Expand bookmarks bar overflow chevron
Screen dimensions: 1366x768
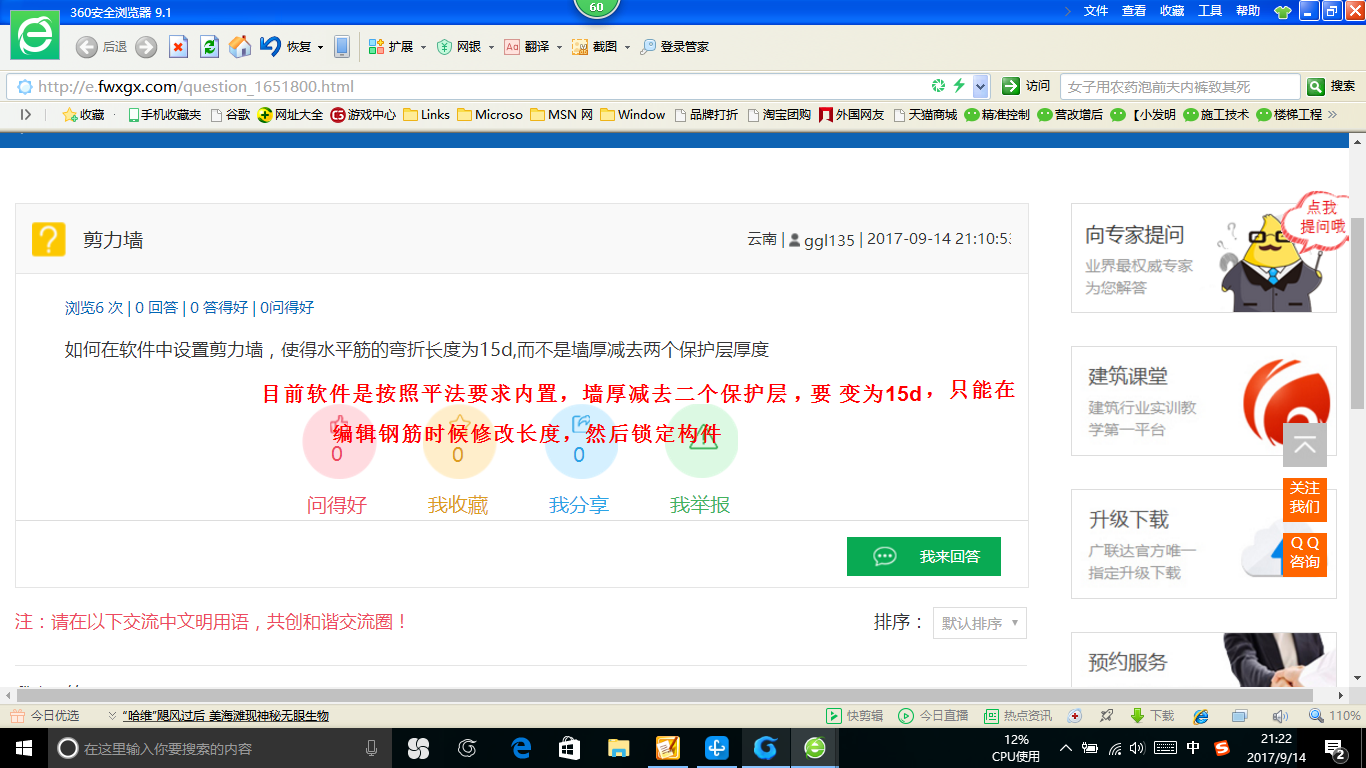coord(1331,114)
